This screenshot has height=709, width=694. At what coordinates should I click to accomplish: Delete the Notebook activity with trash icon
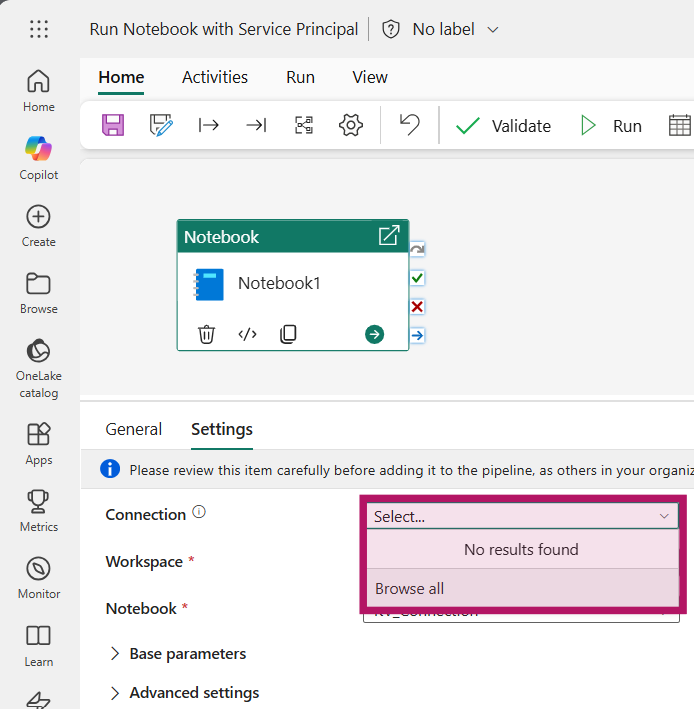(206, 334)
